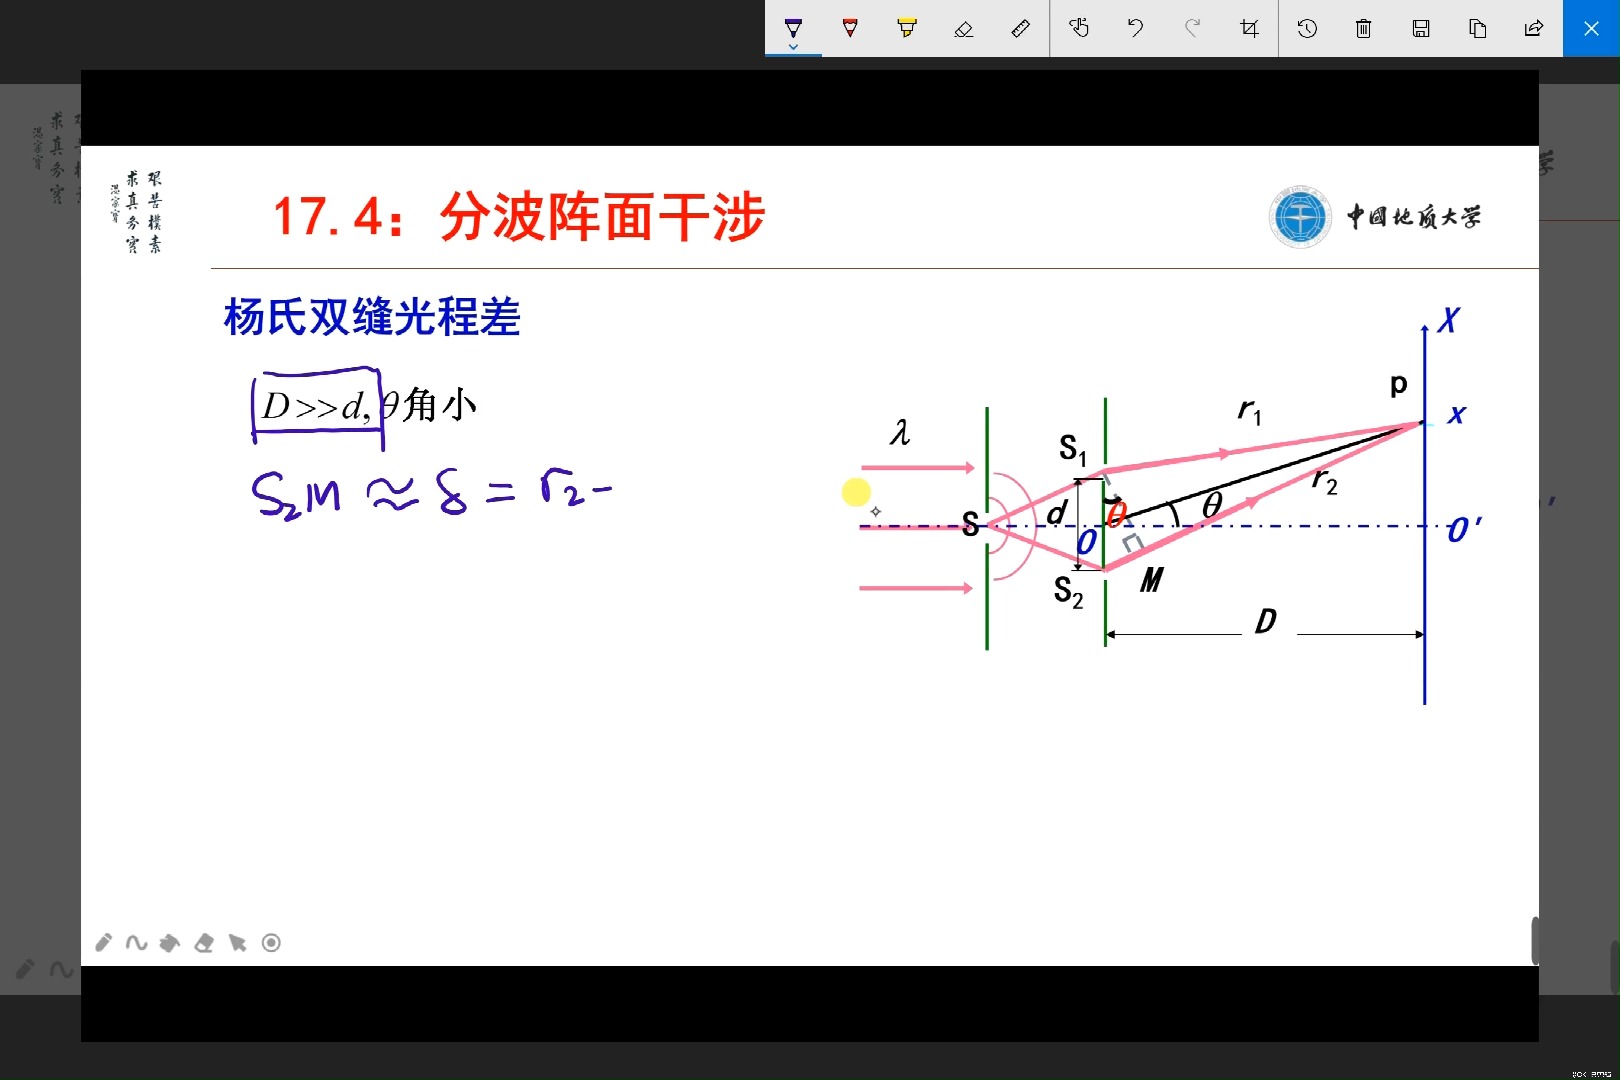This screenshot has height=1080, width=1620.
Task: Copy the sketch to clipboard
Action: click(x=1478, y=28)
